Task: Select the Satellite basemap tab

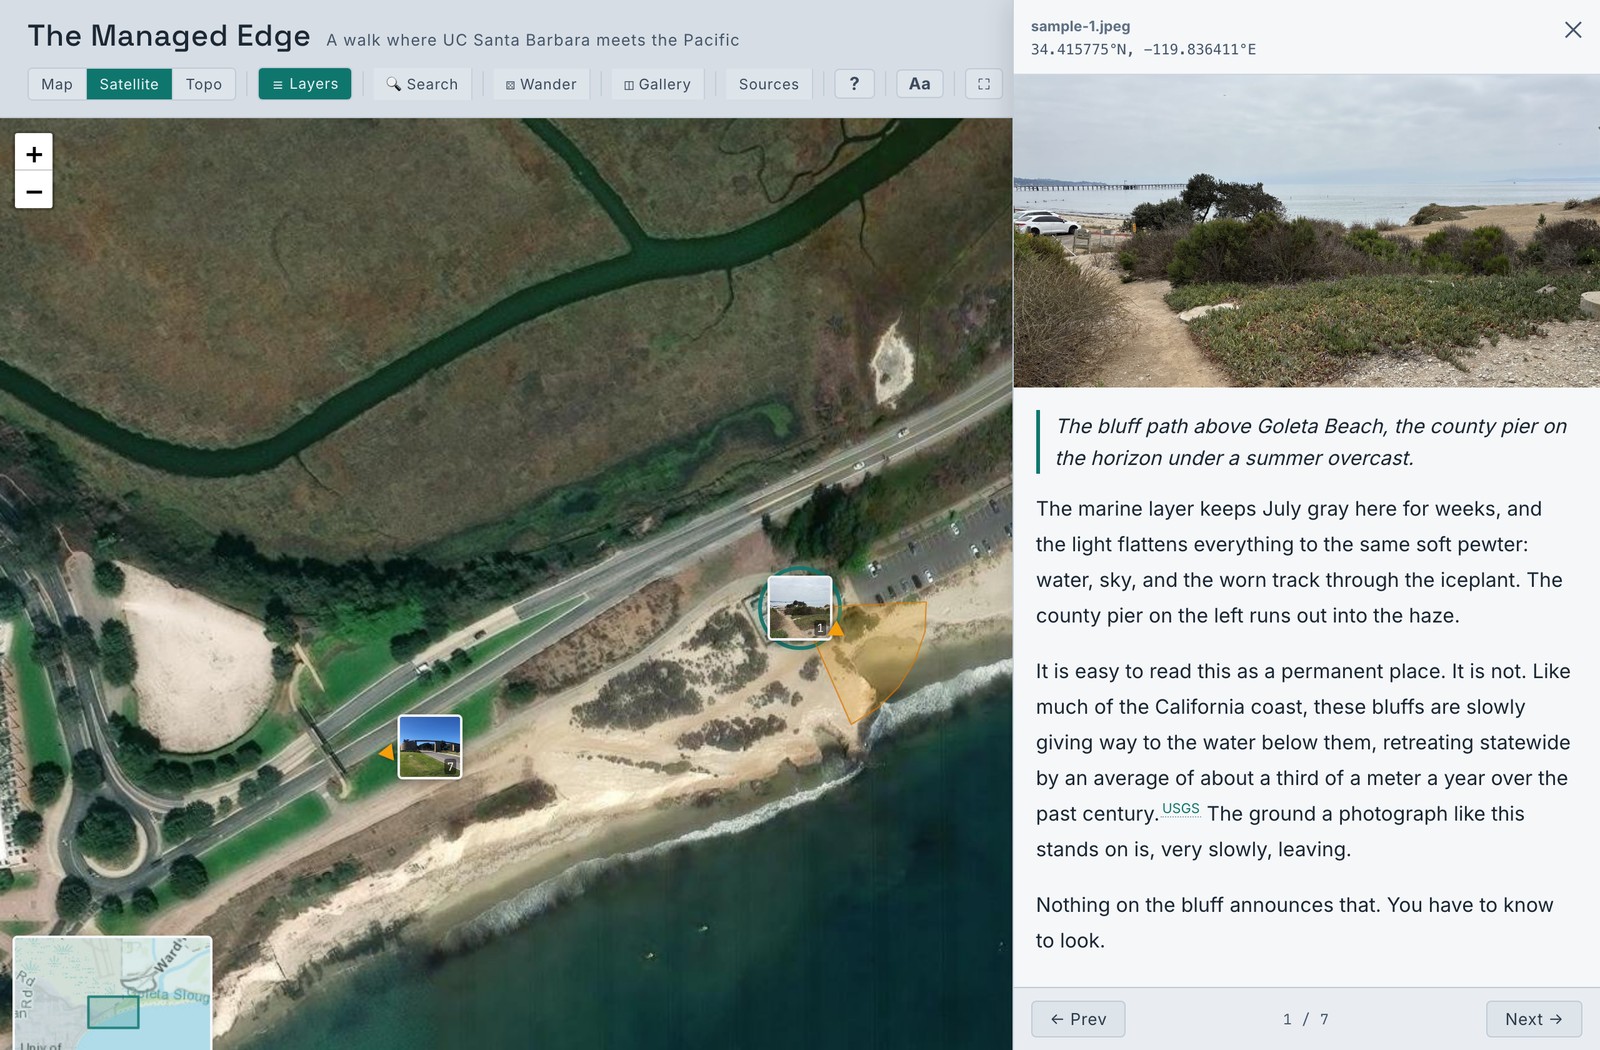Action: coord(129,84)
